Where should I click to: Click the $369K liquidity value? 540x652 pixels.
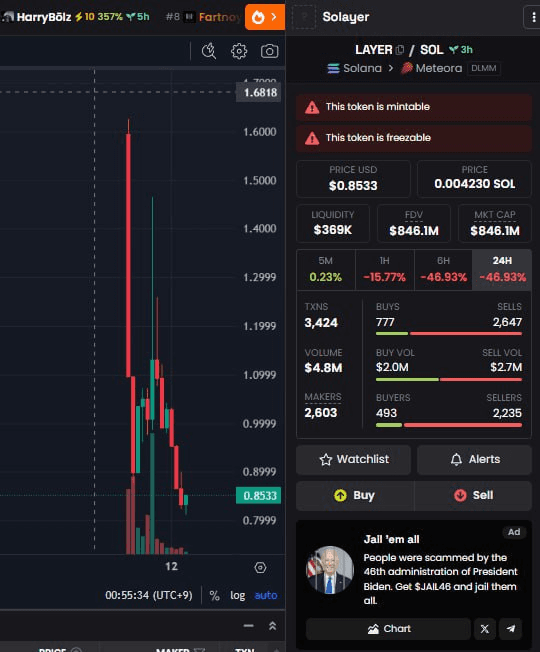click(x=333, y=230)
